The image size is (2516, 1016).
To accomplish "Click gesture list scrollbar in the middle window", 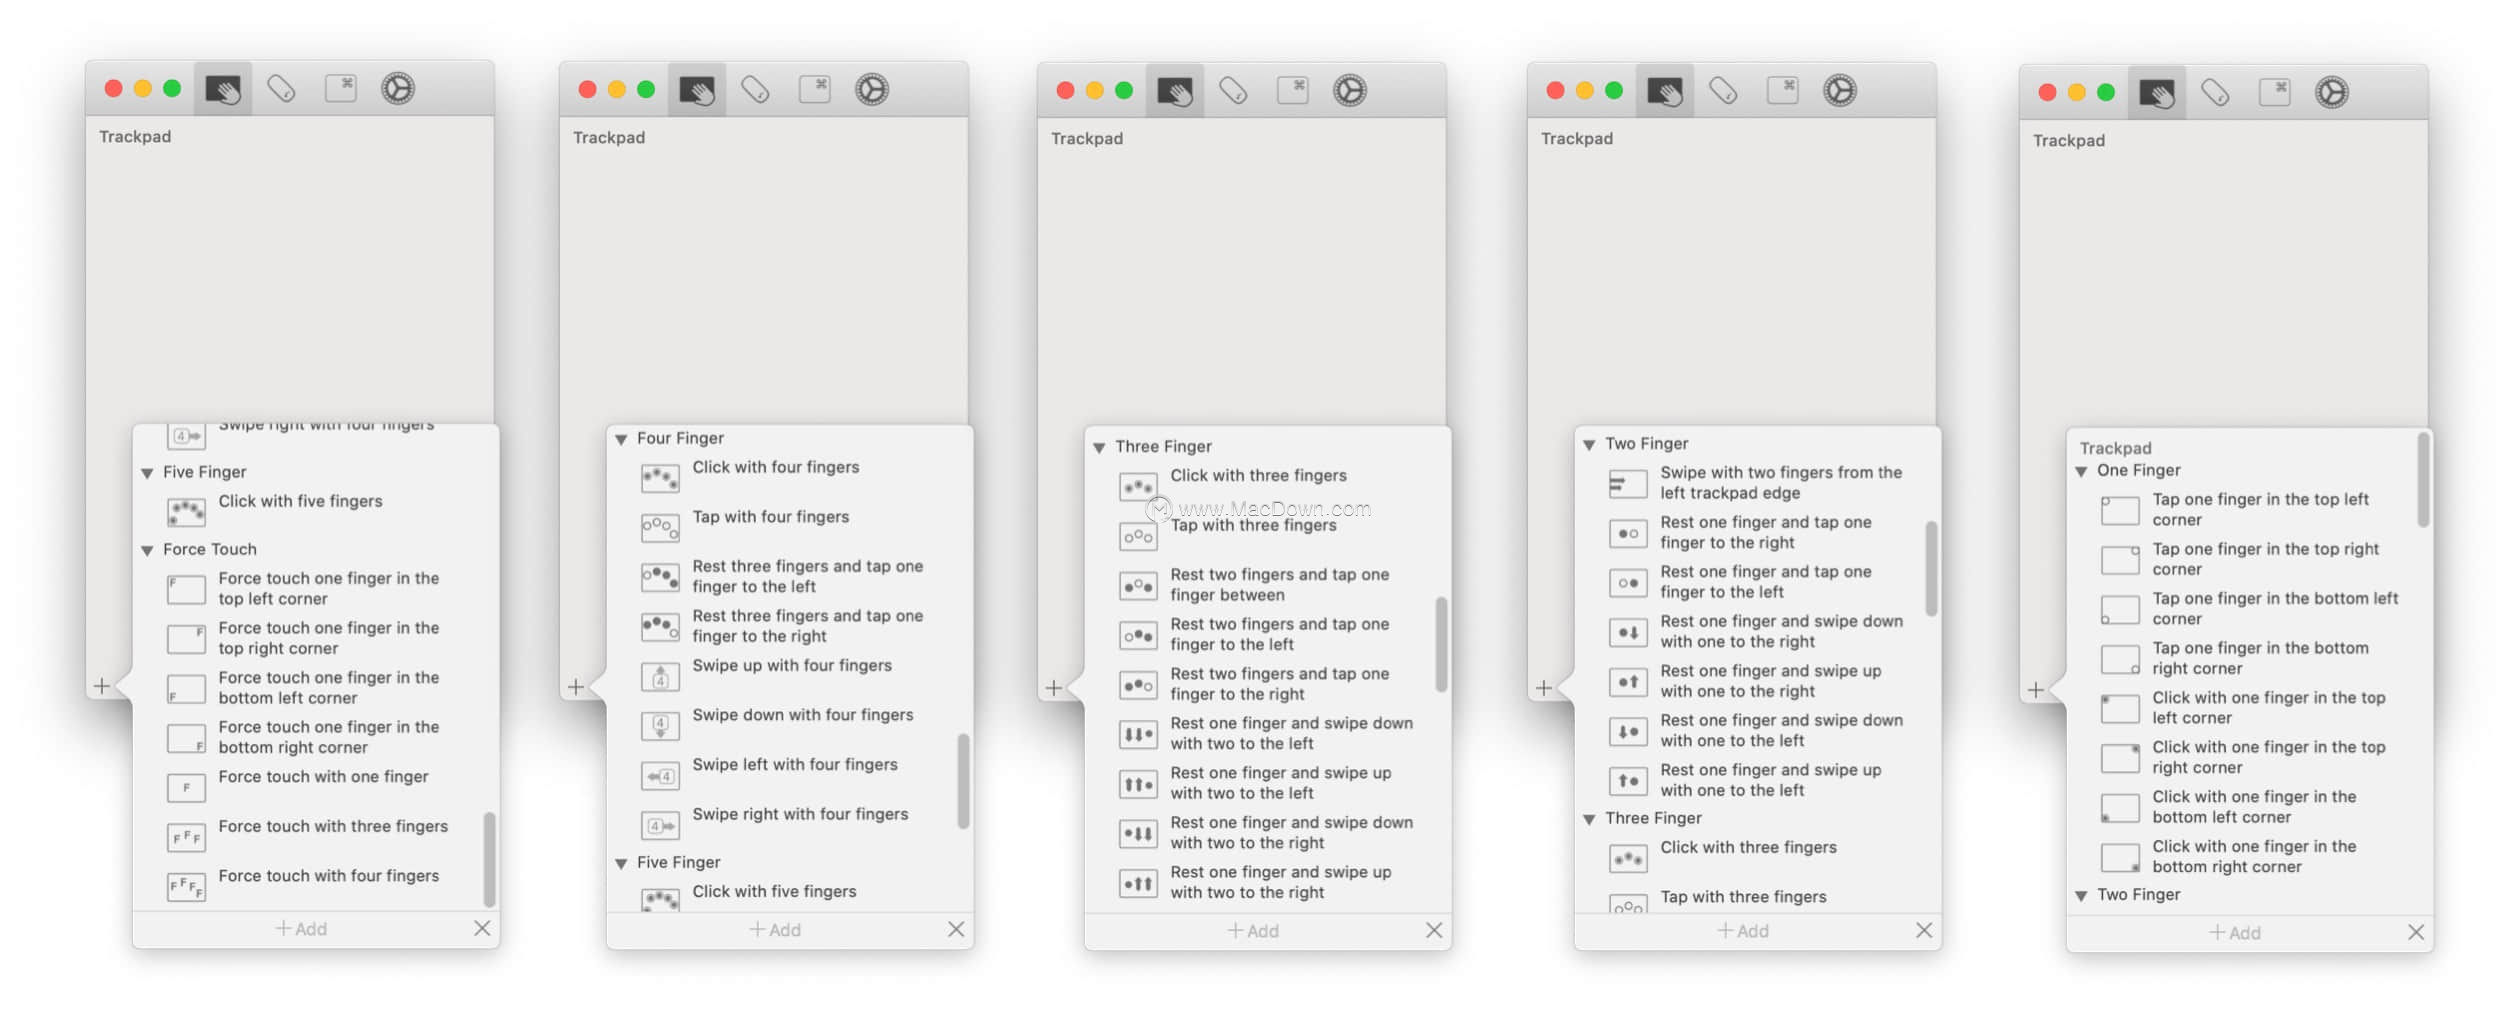I will [x=1441, y=645].
